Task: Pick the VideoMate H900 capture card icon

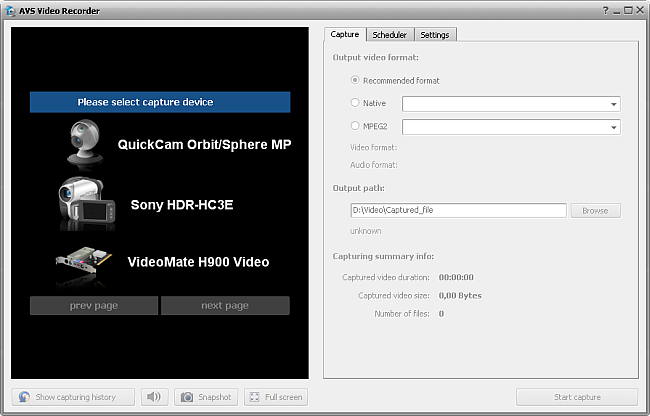Action: pyautogui.click(x=84, y=262)
